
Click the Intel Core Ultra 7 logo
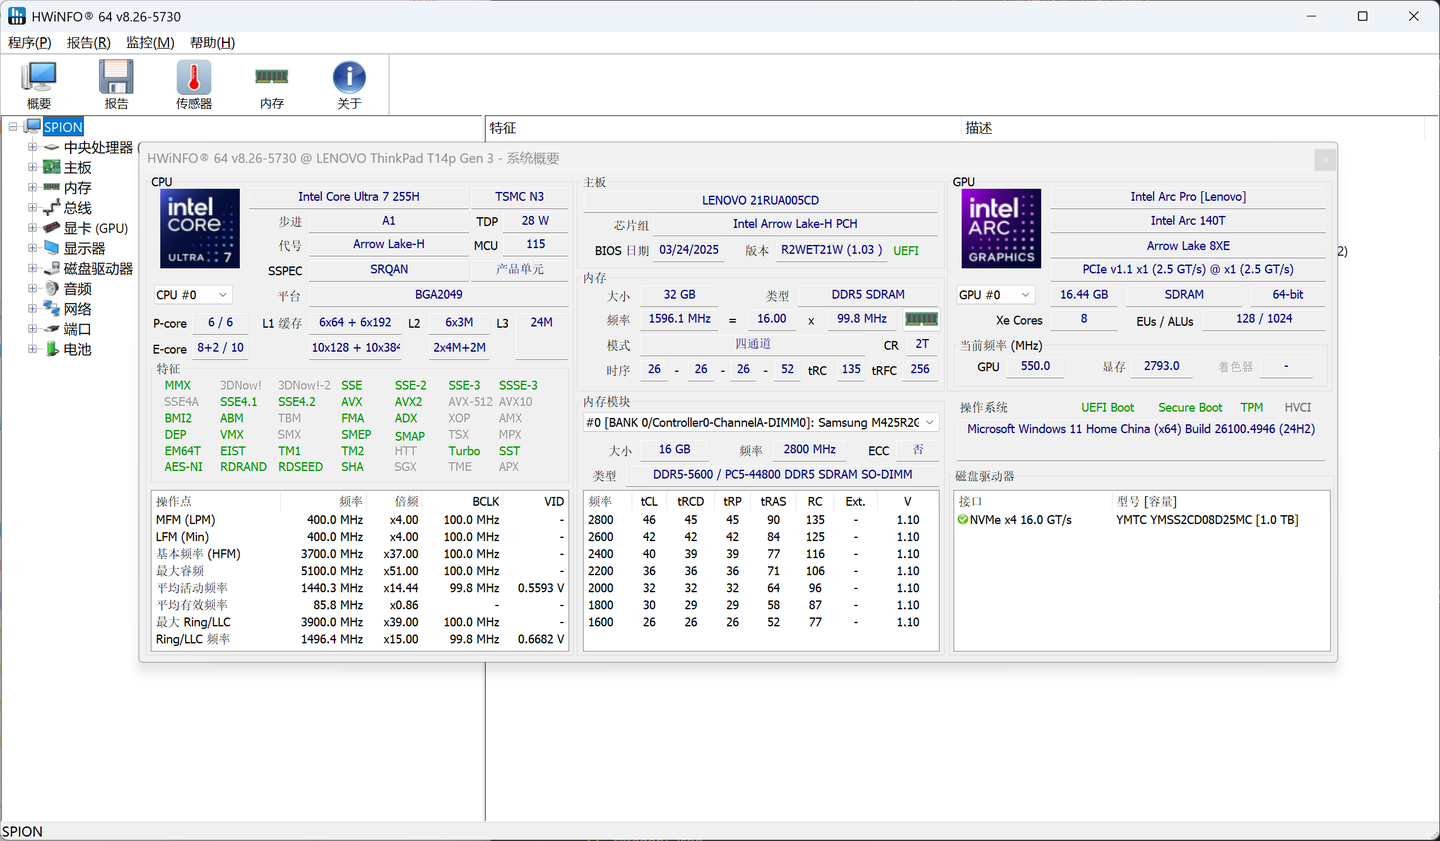(200, 228)
